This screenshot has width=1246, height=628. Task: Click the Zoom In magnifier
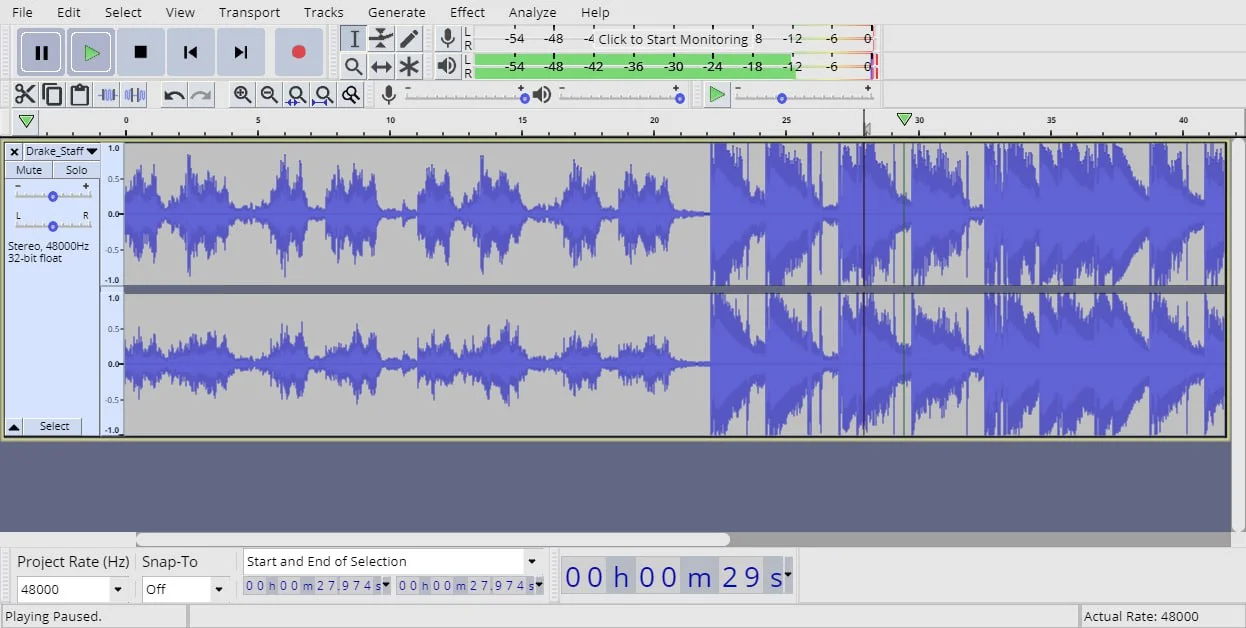click(242, 95)
